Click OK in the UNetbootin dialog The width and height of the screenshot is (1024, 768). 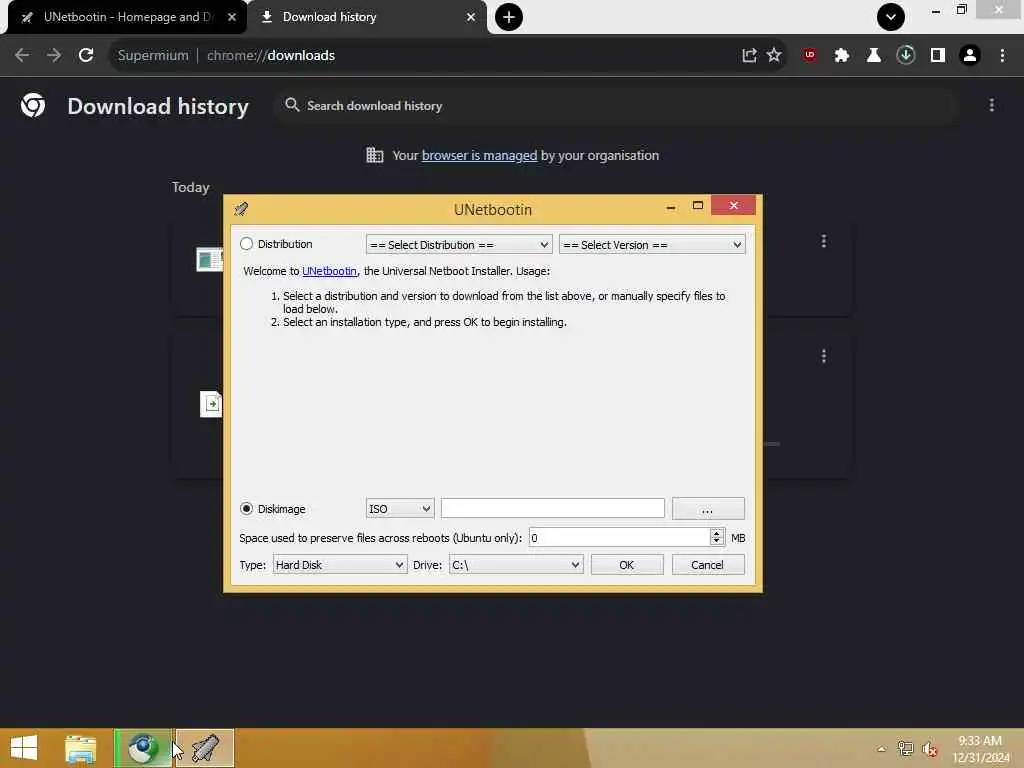[x=626, y=565]
